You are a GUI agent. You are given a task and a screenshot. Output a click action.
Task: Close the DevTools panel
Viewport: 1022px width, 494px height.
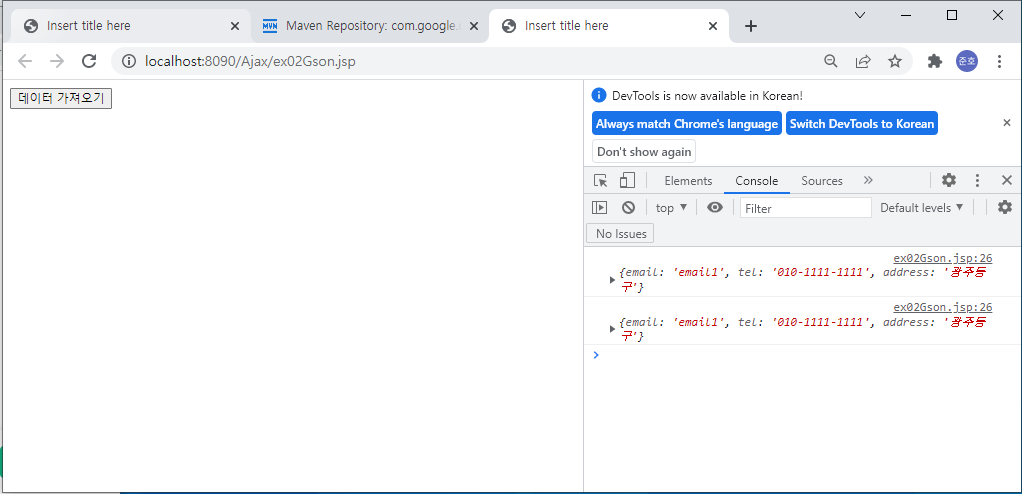pyautogui.click(x=1006, y=181)
